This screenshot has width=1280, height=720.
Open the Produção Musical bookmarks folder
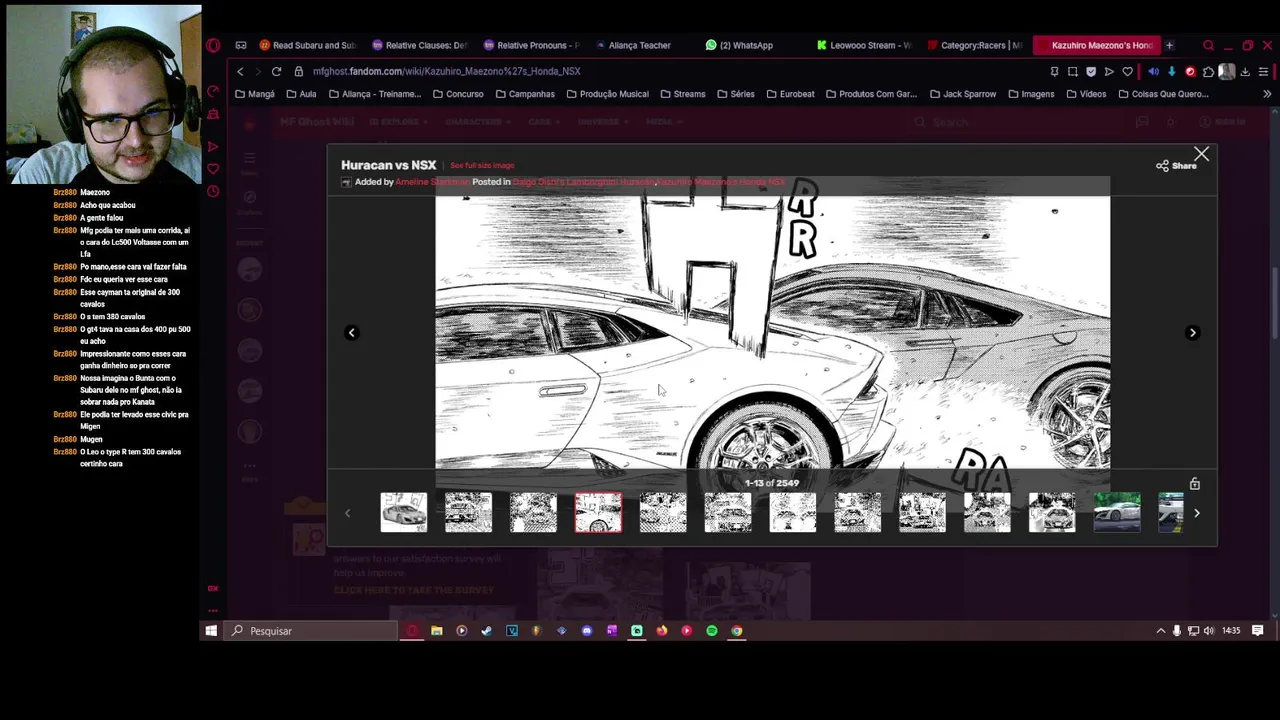[607, 94]
